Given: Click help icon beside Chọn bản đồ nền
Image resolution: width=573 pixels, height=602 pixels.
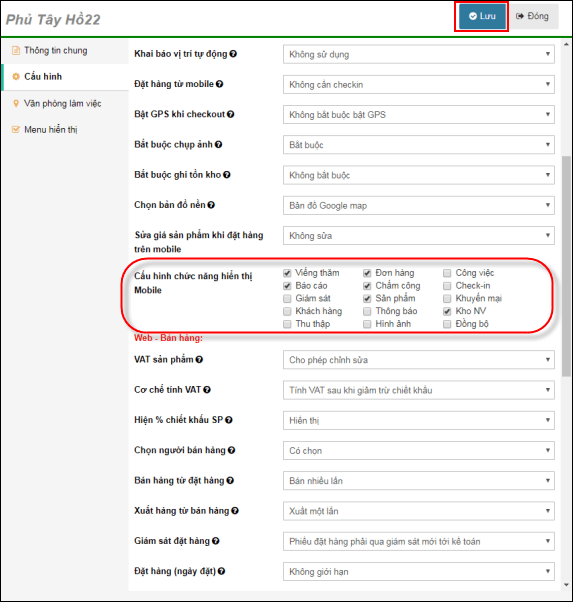Looking at the screenshot, I should coord(211,205).
